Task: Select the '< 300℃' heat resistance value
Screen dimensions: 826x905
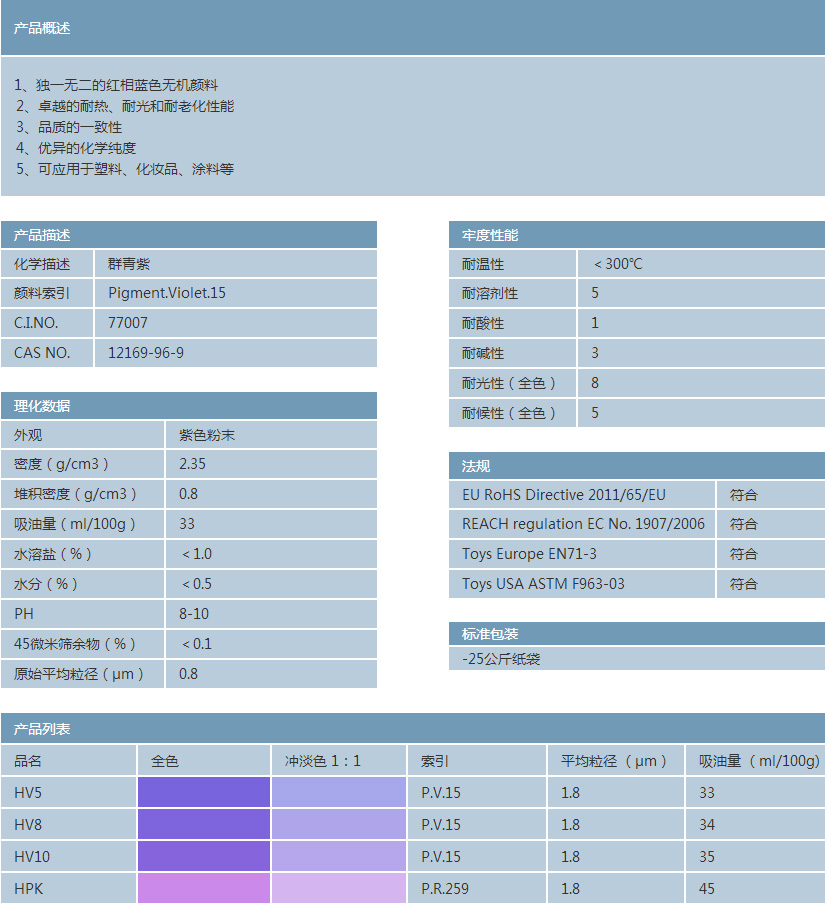Action: [618, 264]
